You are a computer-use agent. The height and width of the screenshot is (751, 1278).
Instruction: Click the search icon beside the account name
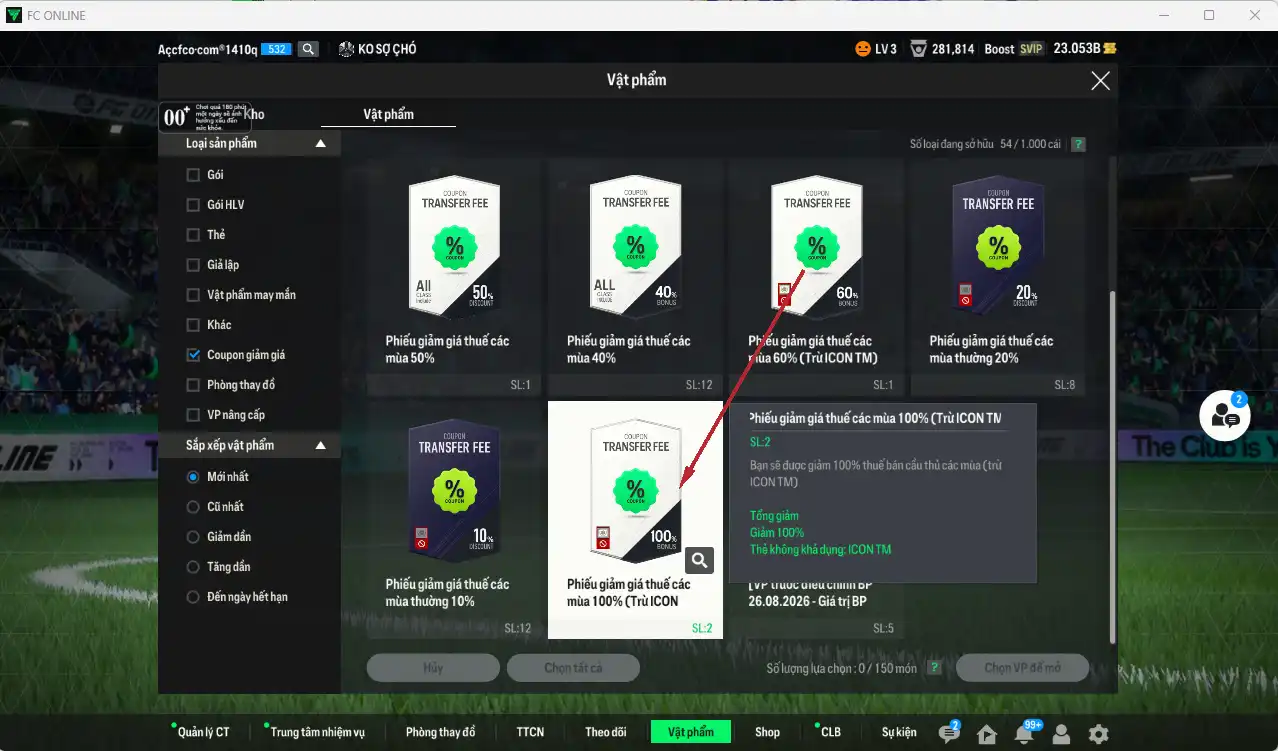coord(308,49)
